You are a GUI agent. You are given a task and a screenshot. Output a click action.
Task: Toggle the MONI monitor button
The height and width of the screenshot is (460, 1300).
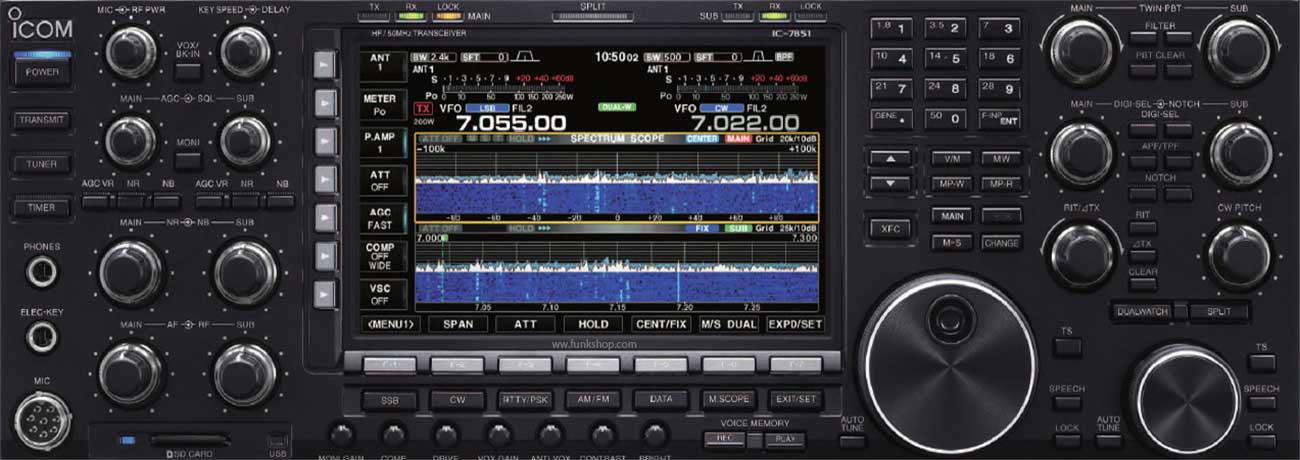click(x=188, y=160)
